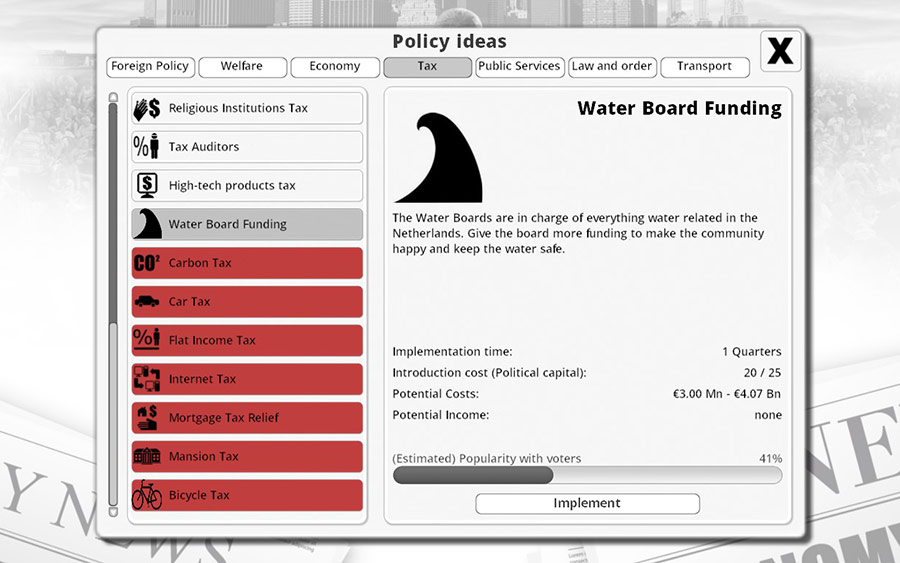The image size is (900, 563).
Task: Select the Internet Tax policy
Action: point(247,379)
